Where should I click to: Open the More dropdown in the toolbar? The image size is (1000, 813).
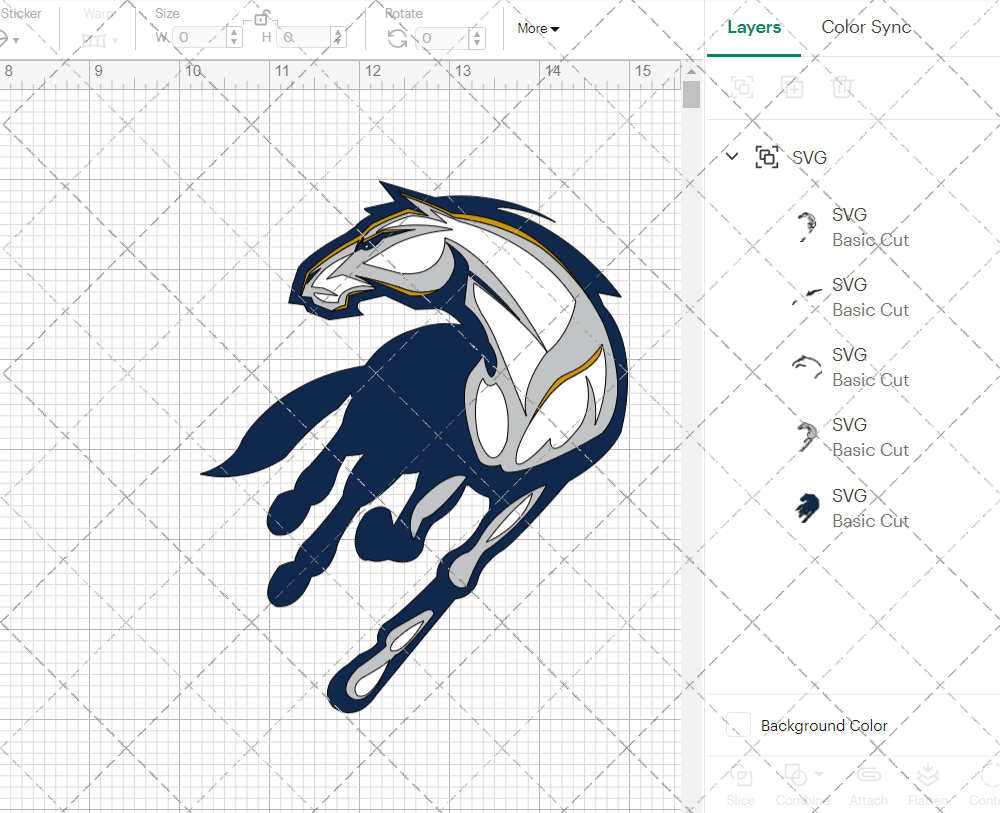[x=537, y=28]
